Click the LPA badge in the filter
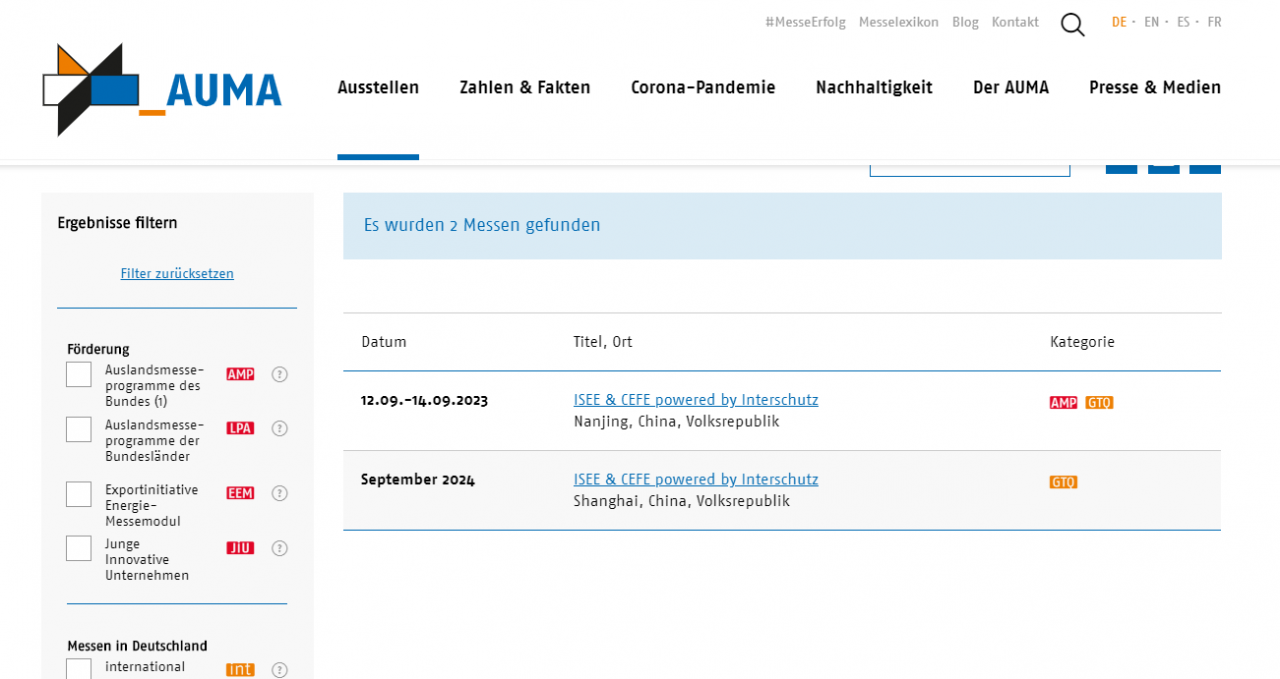1280x679 pixels. pos(240,428)
